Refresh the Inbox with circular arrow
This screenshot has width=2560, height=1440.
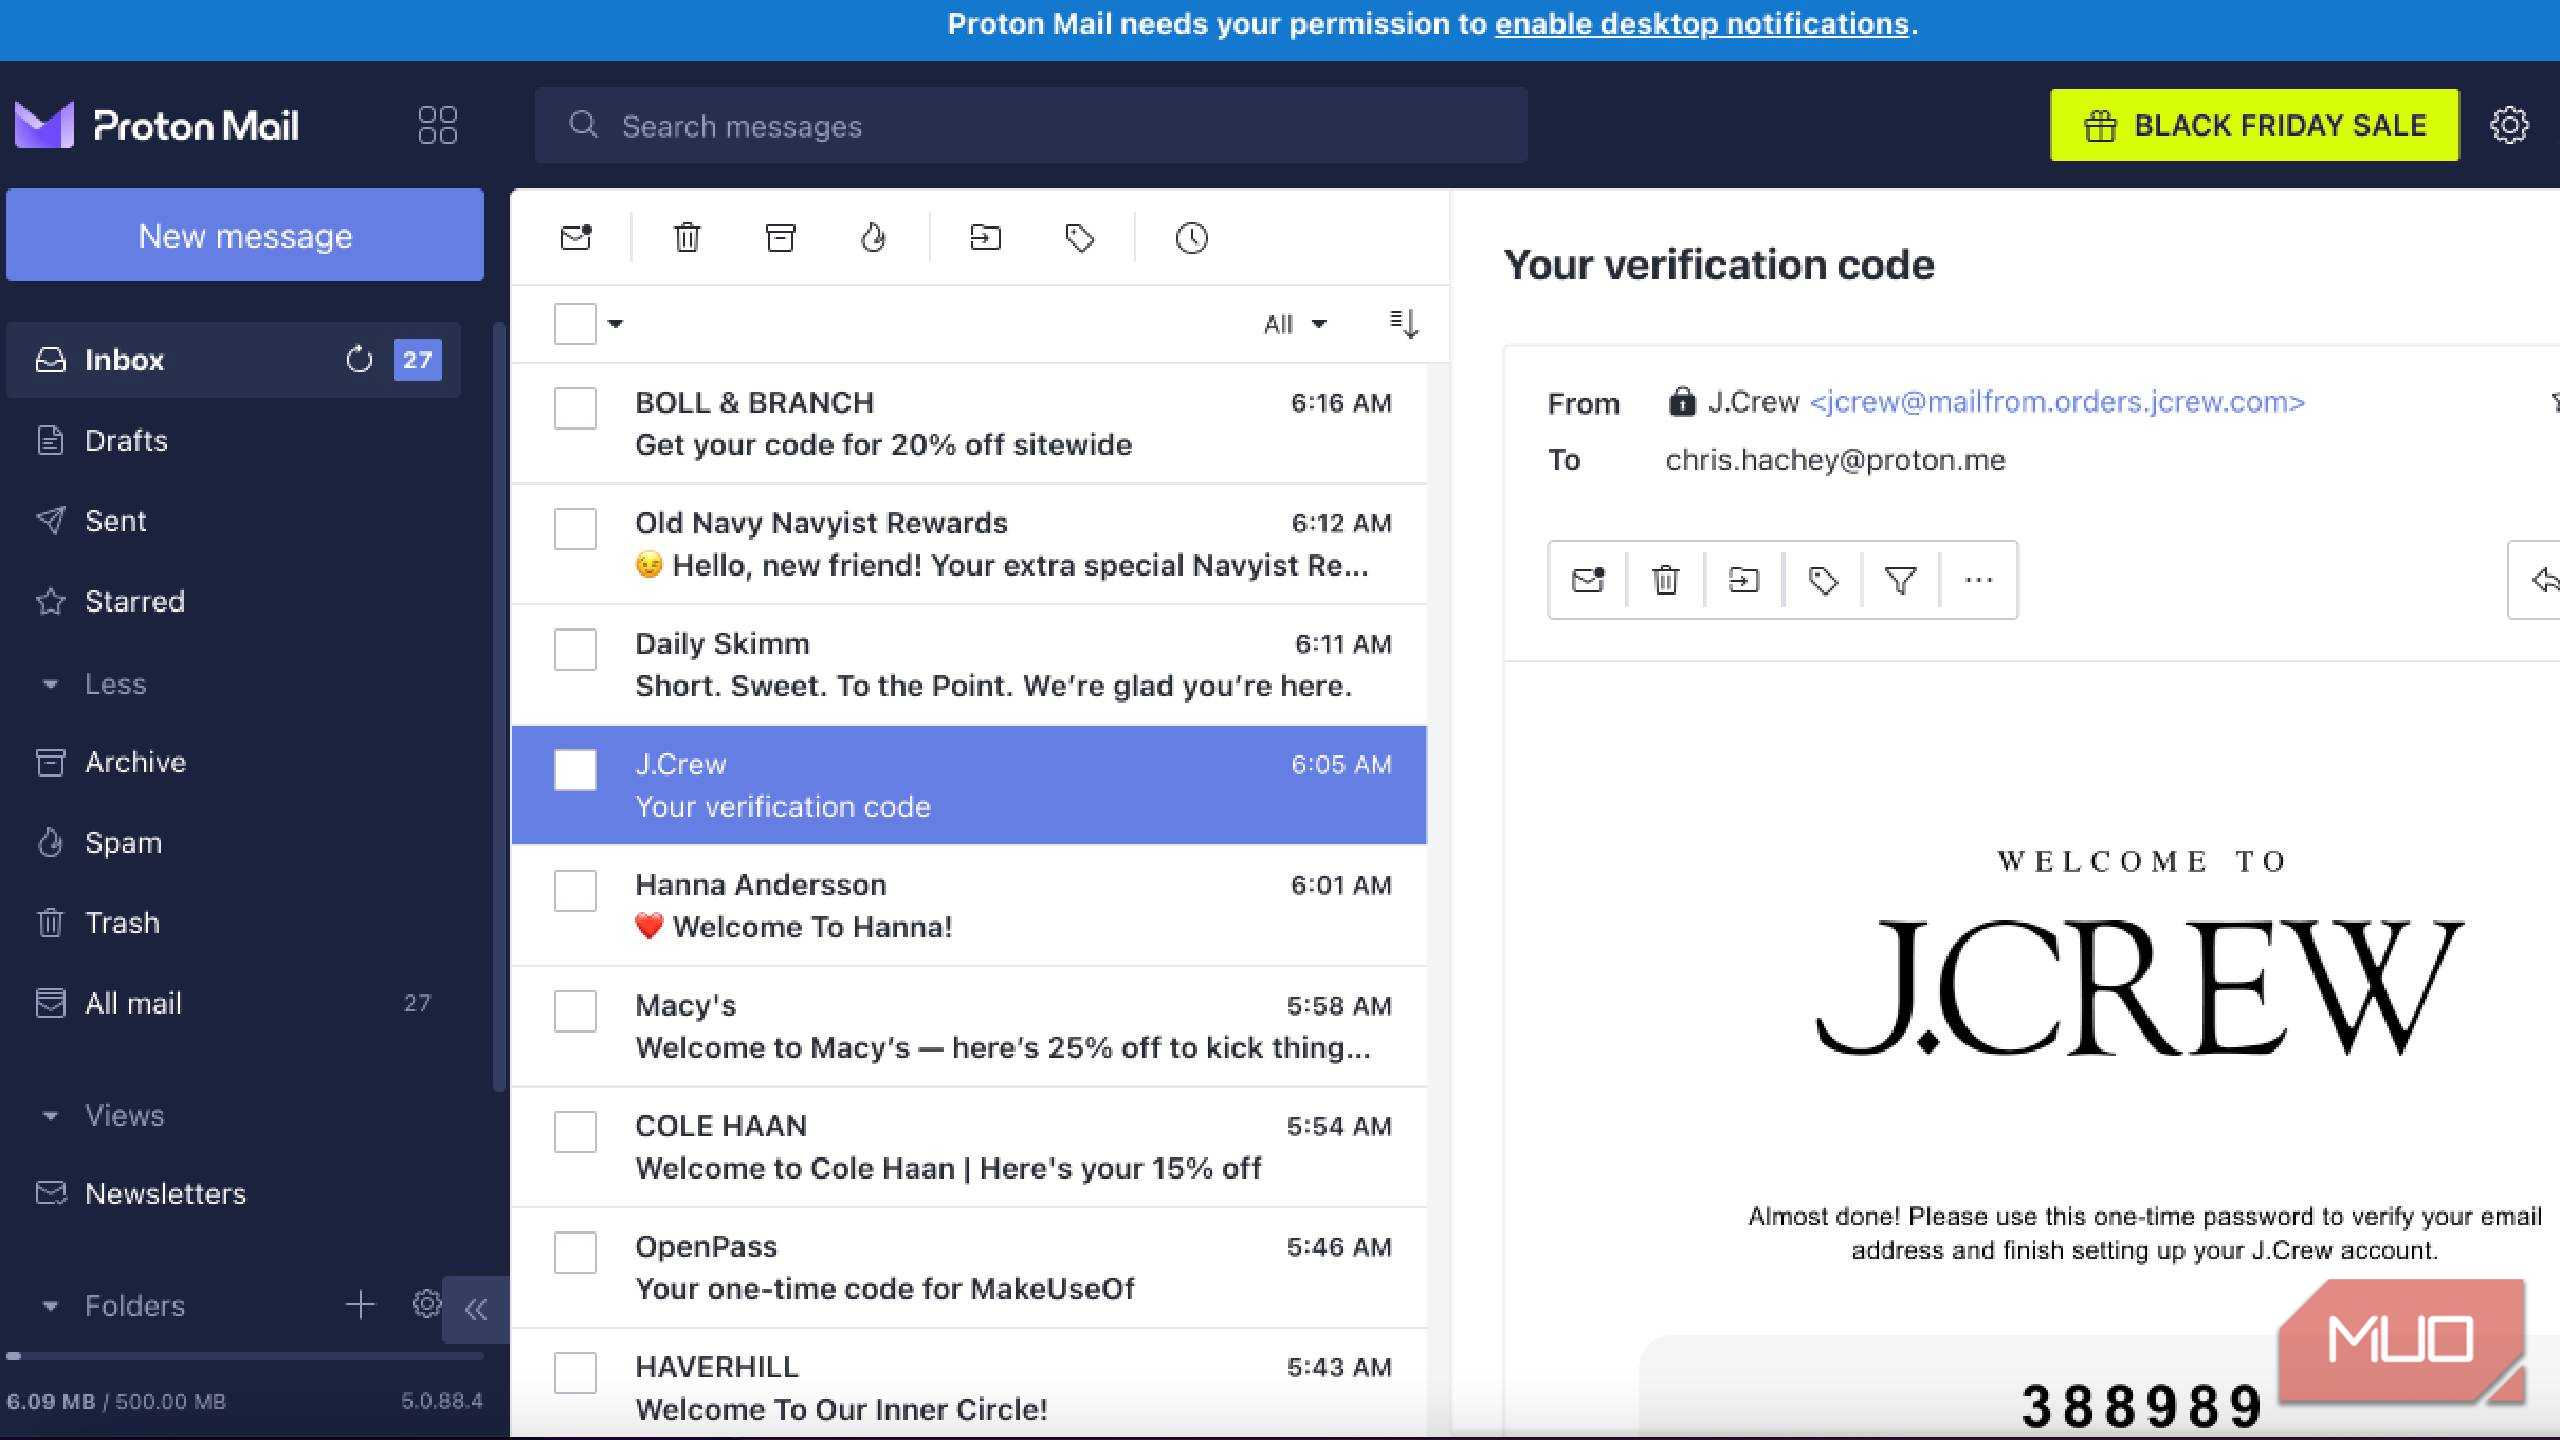[359, 360]
